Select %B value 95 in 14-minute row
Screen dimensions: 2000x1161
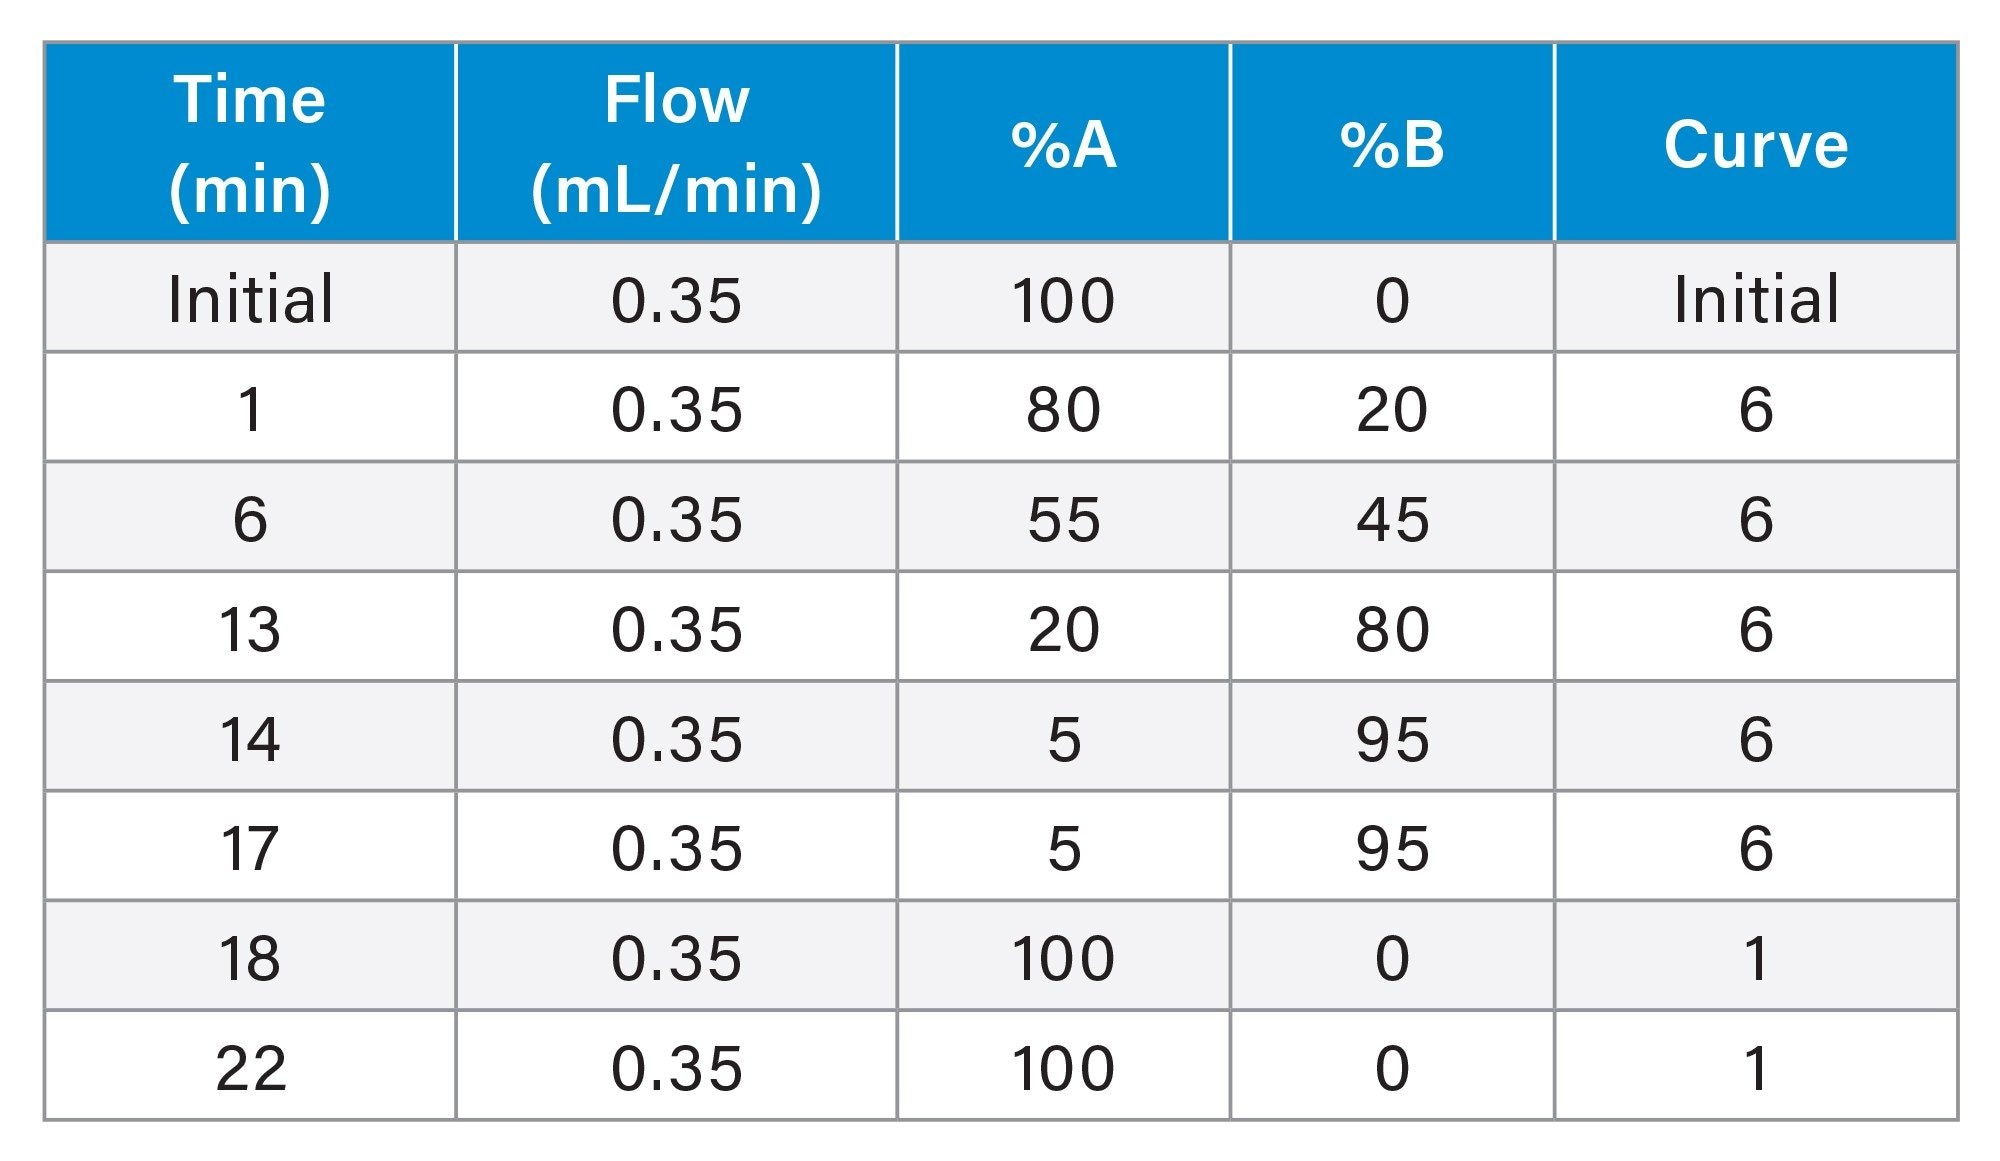(x=1392, y=739)
